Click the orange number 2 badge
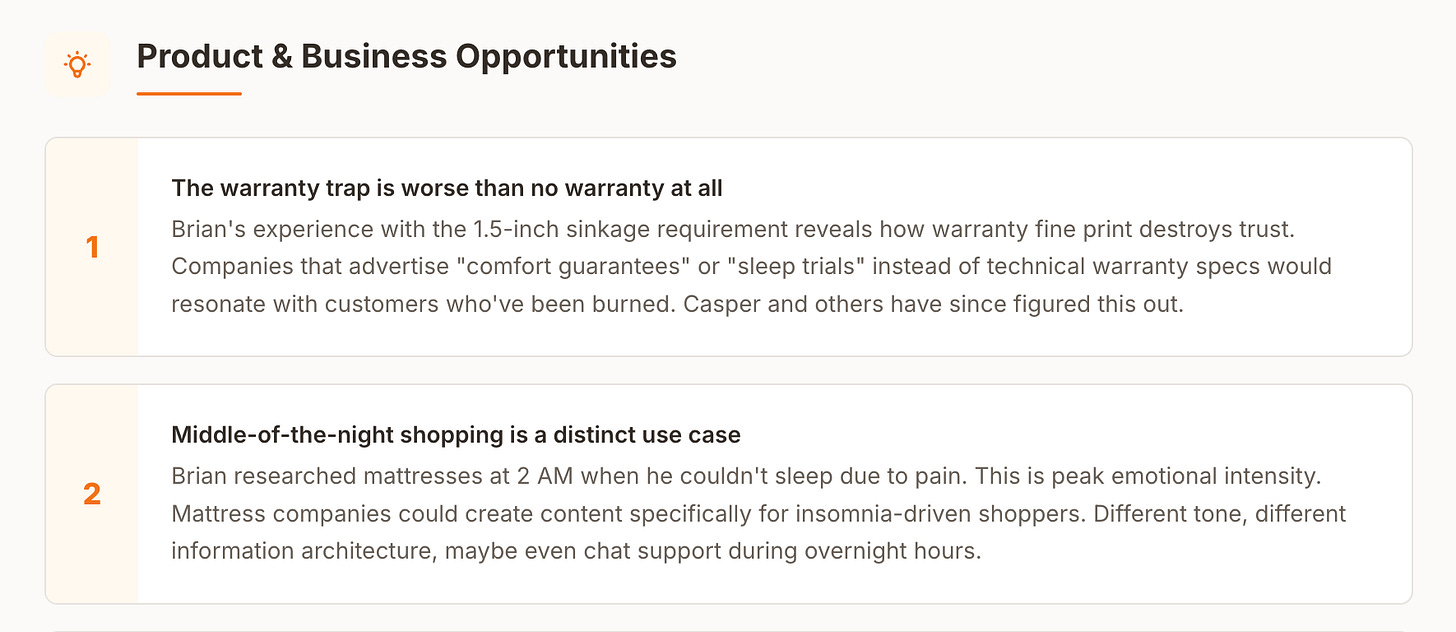The image size is (1456, 632). pyautogui.click(x=92, y=494)
